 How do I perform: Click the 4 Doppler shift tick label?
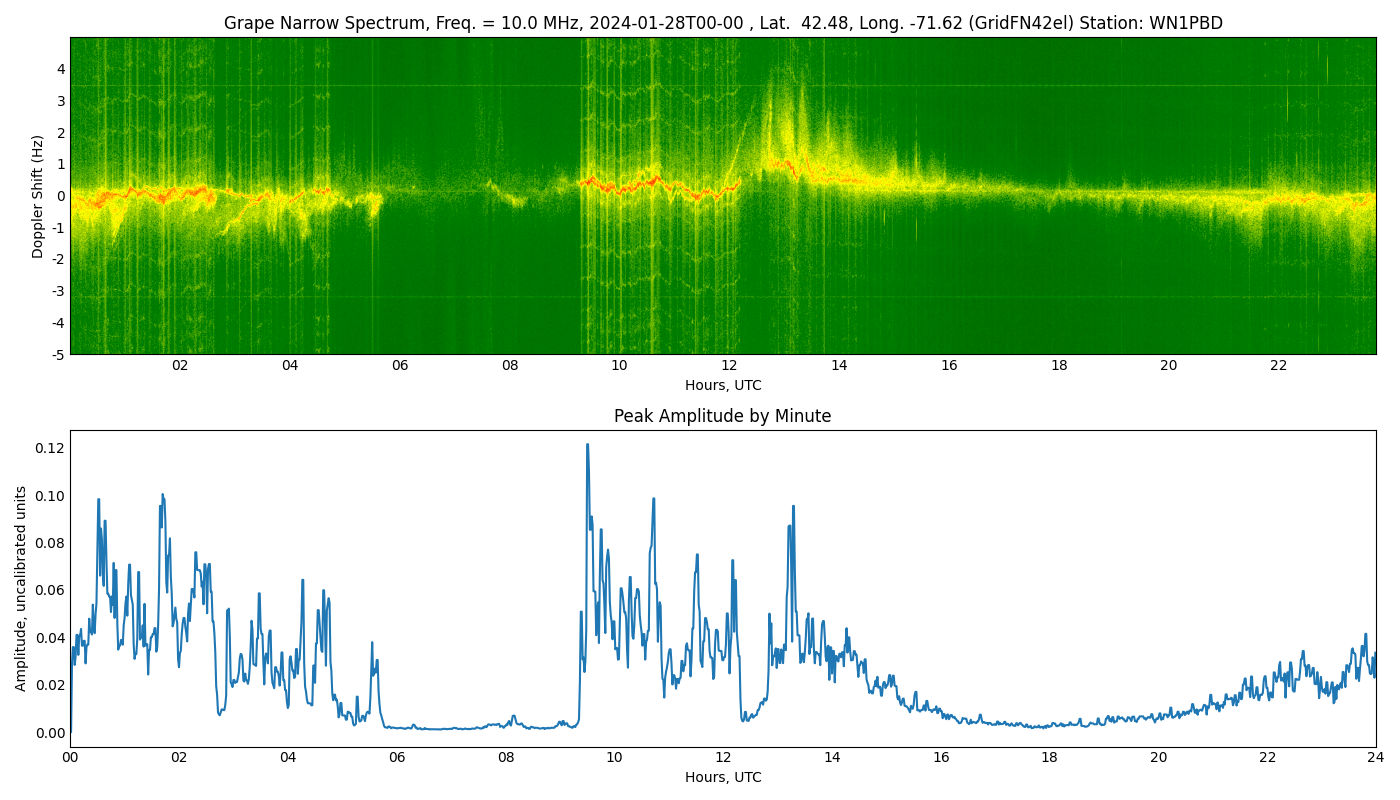pyautogui.click(x=61, y=69)
